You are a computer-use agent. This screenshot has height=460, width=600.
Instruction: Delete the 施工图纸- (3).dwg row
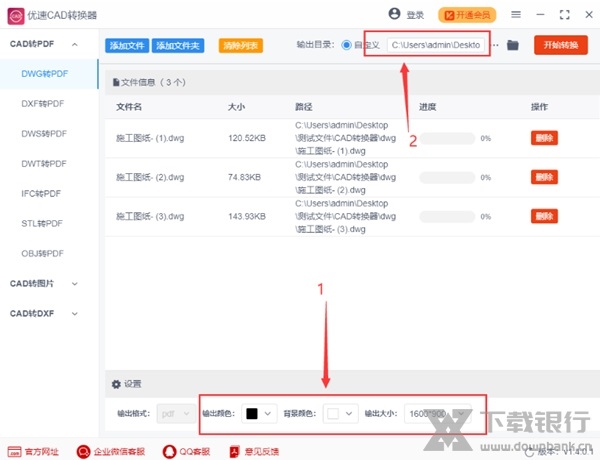[x=544, y=216]
